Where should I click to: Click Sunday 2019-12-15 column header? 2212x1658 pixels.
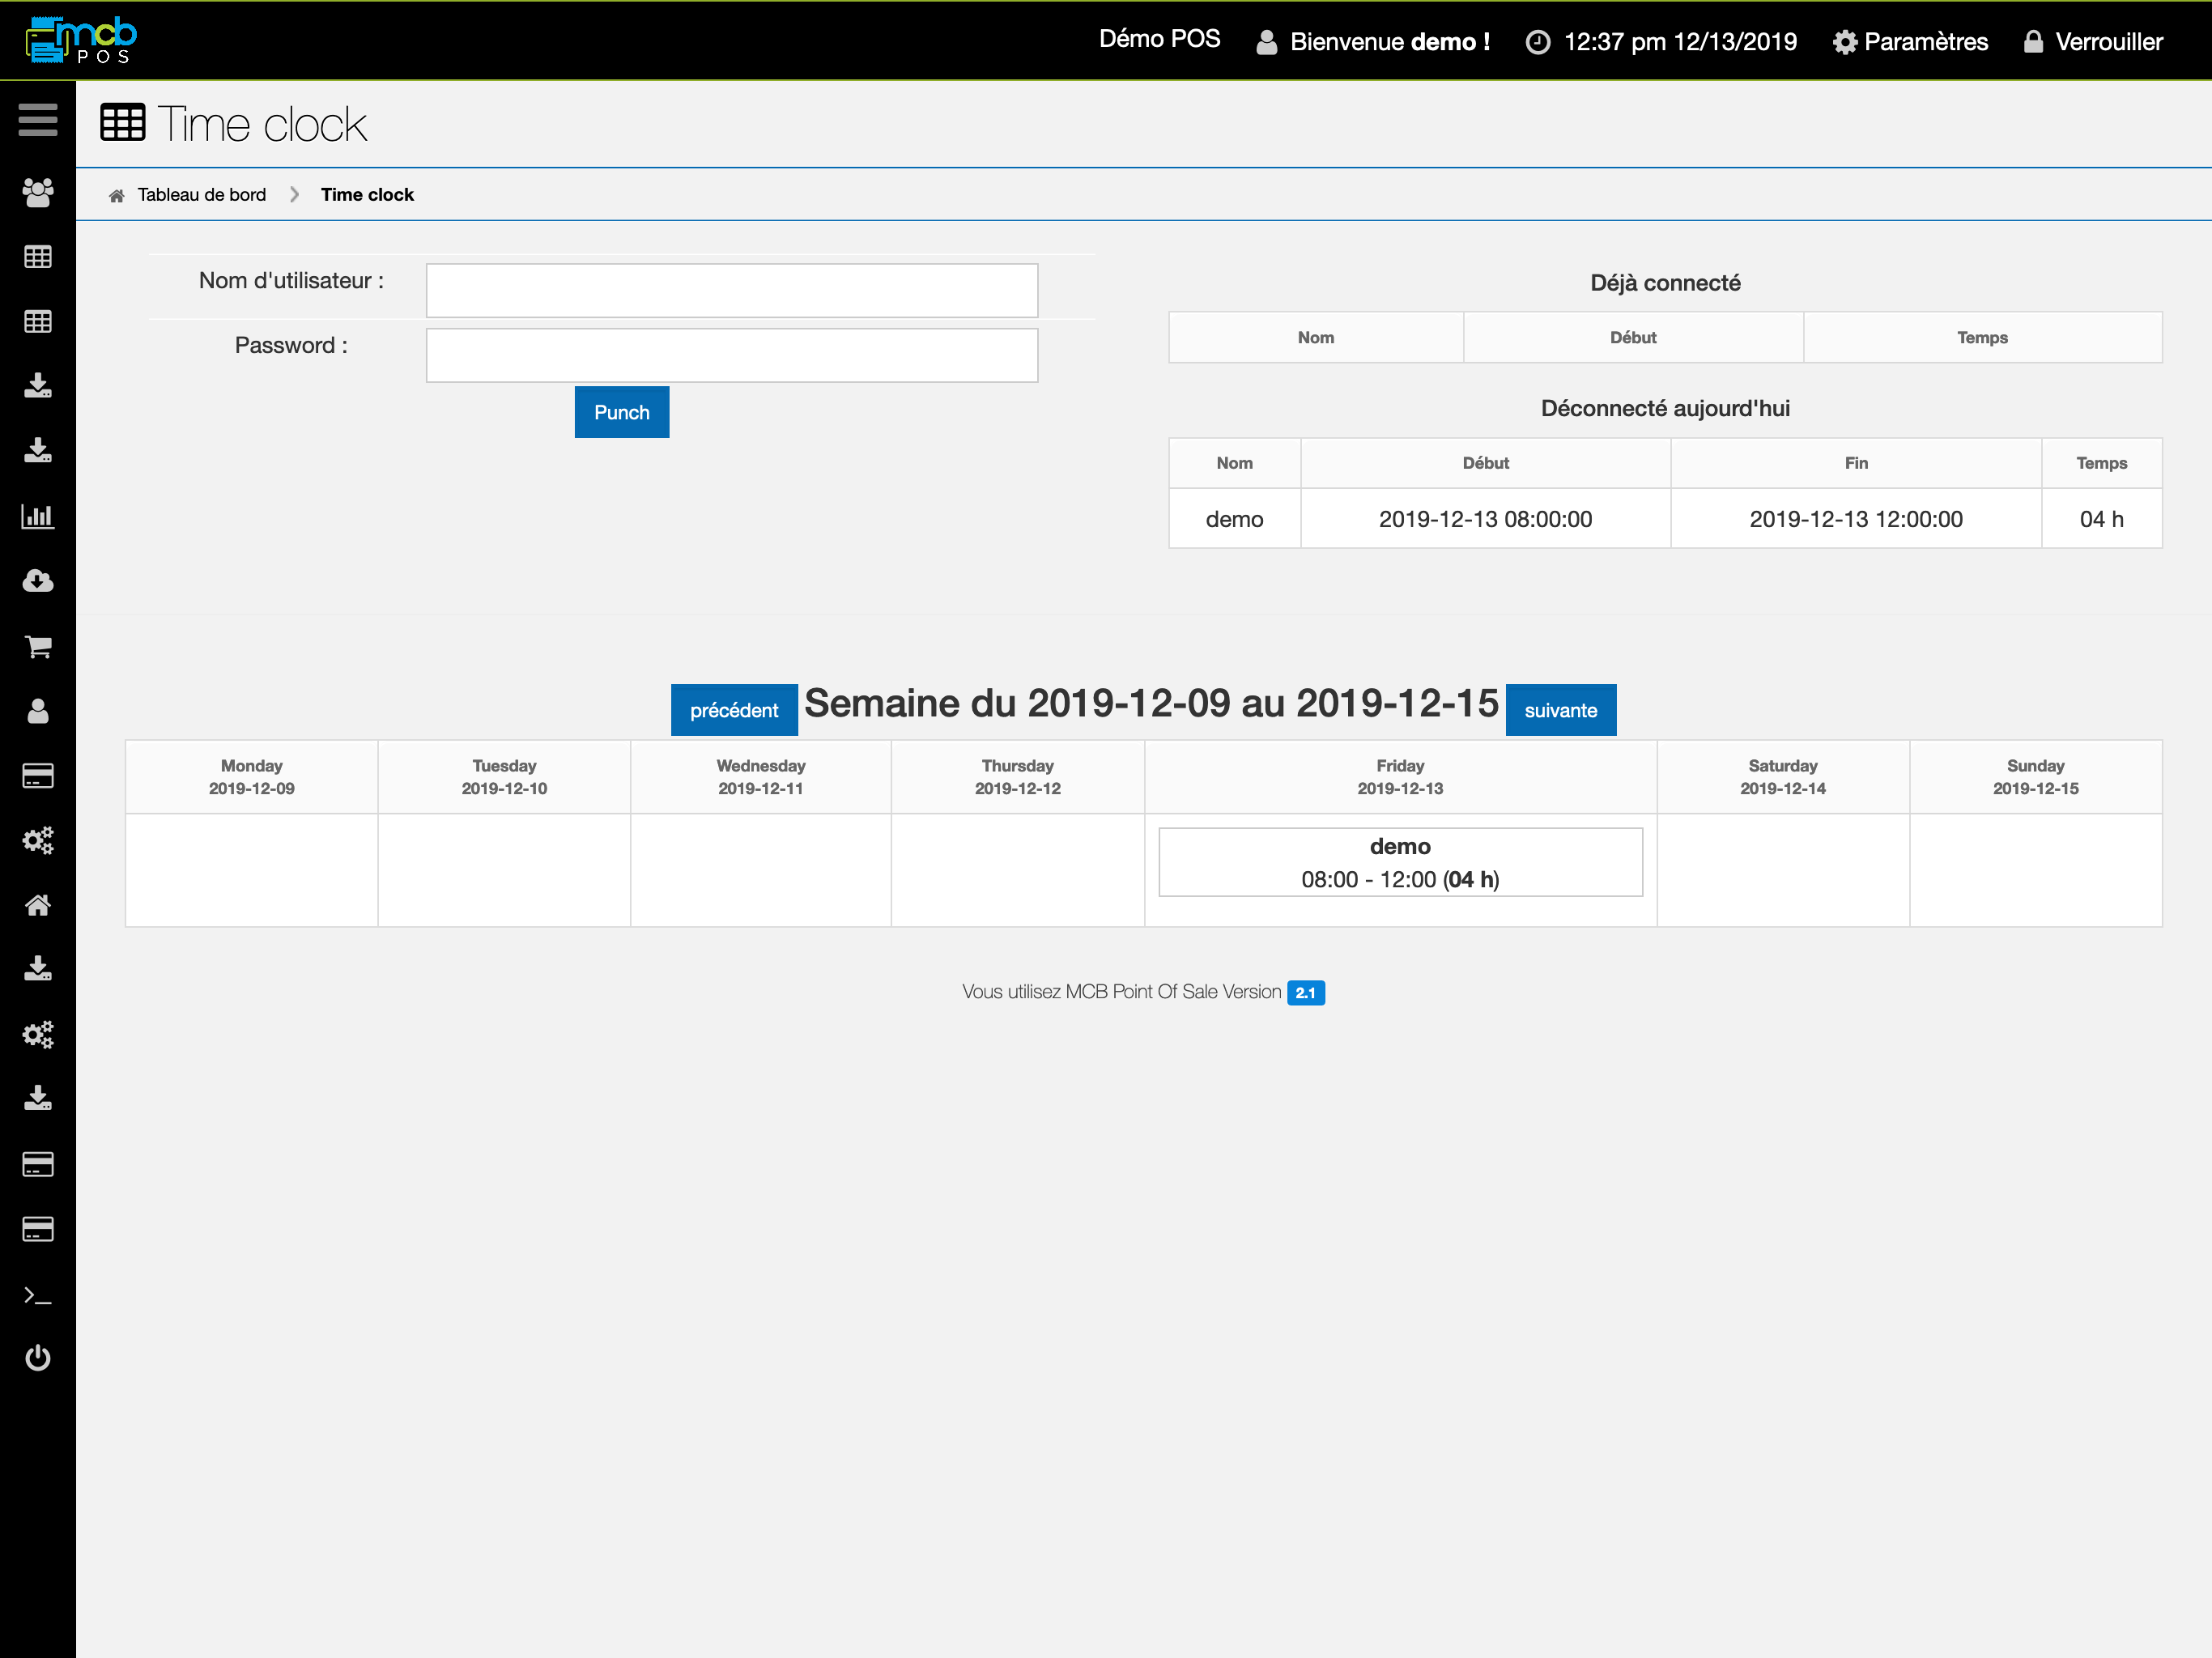[x=2035, y=777]
